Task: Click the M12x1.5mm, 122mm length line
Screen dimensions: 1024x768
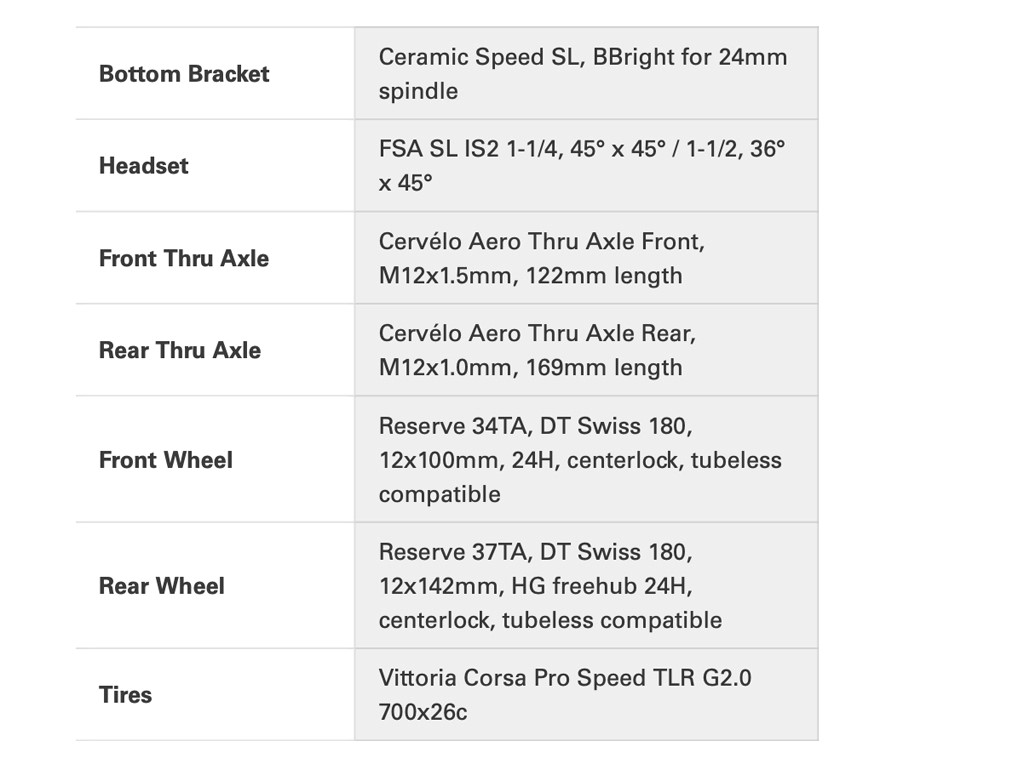Action: pyautogui.click(x=530, y=275)
